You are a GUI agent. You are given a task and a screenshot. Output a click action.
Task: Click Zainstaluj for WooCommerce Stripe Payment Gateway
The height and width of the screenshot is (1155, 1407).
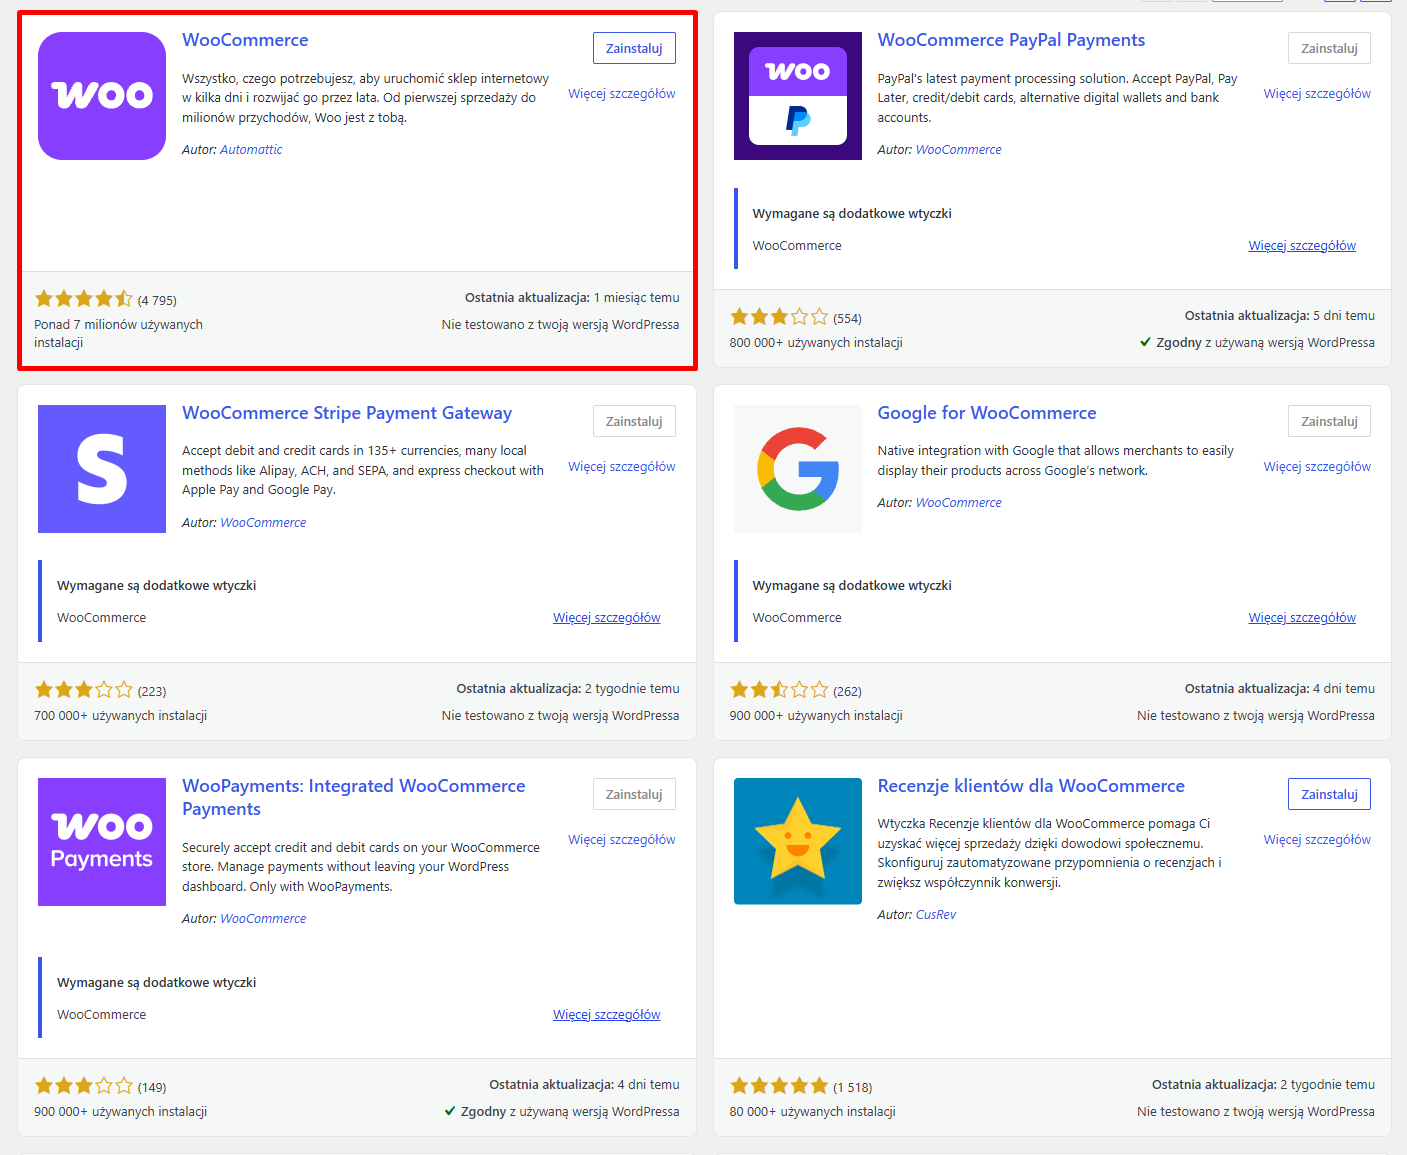coord(634,421)
